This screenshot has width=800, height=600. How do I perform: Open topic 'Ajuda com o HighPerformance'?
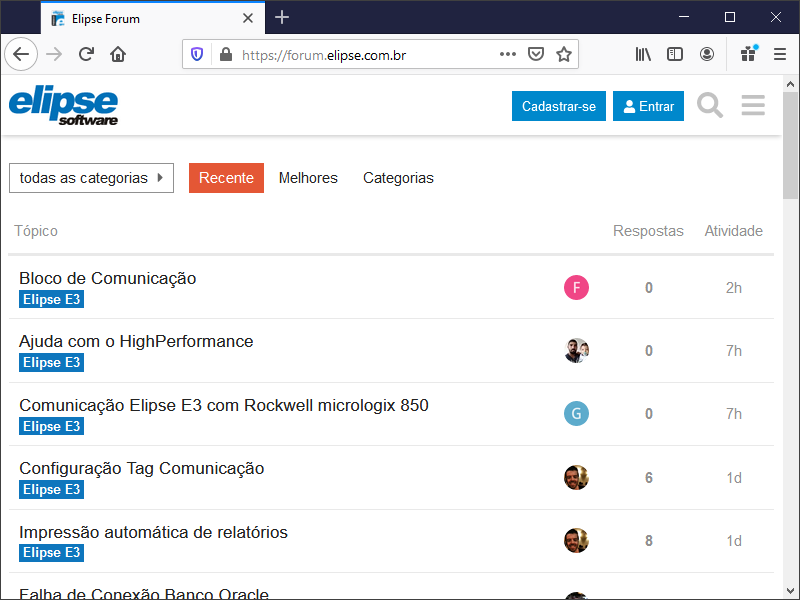pos(136,341)
